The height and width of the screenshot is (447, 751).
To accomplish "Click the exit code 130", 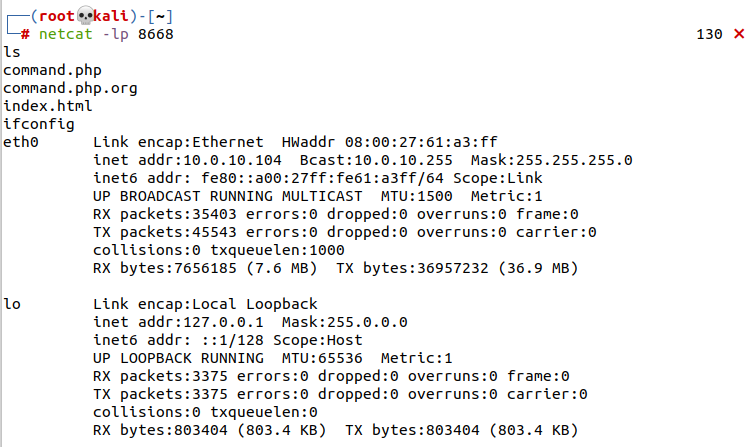I will [709, 35].
